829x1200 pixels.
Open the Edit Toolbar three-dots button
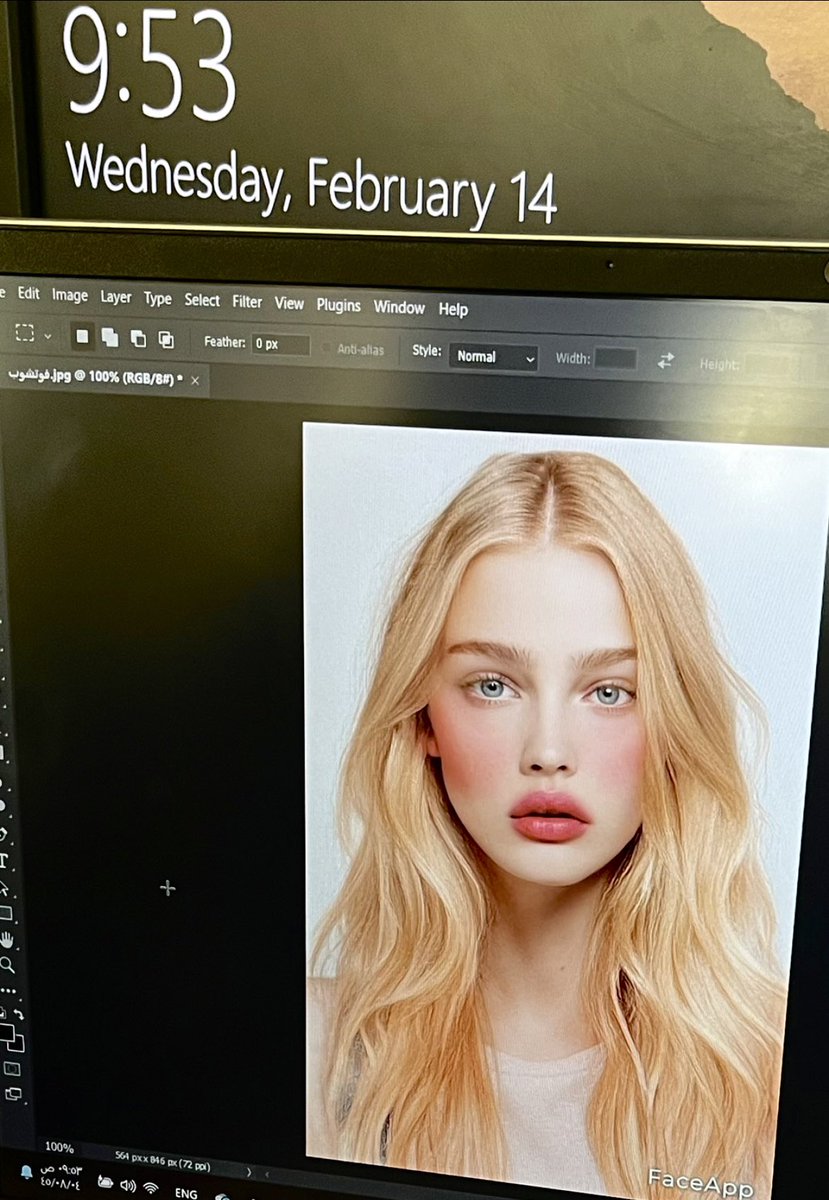coord(8,991)
